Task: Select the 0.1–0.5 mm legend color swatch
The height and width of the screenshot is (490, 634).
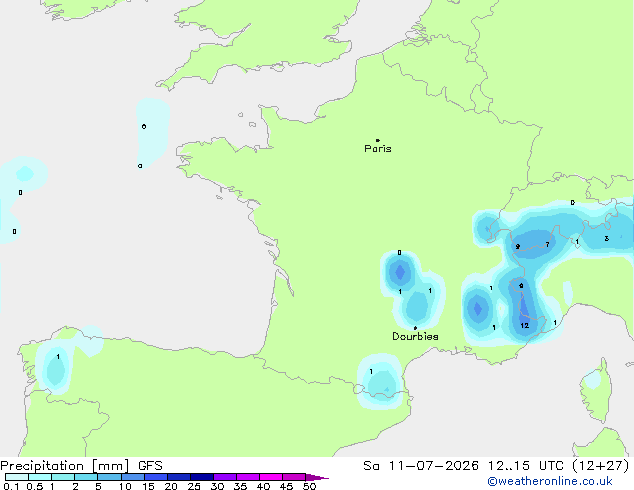Action: click(x=17, y=477)
